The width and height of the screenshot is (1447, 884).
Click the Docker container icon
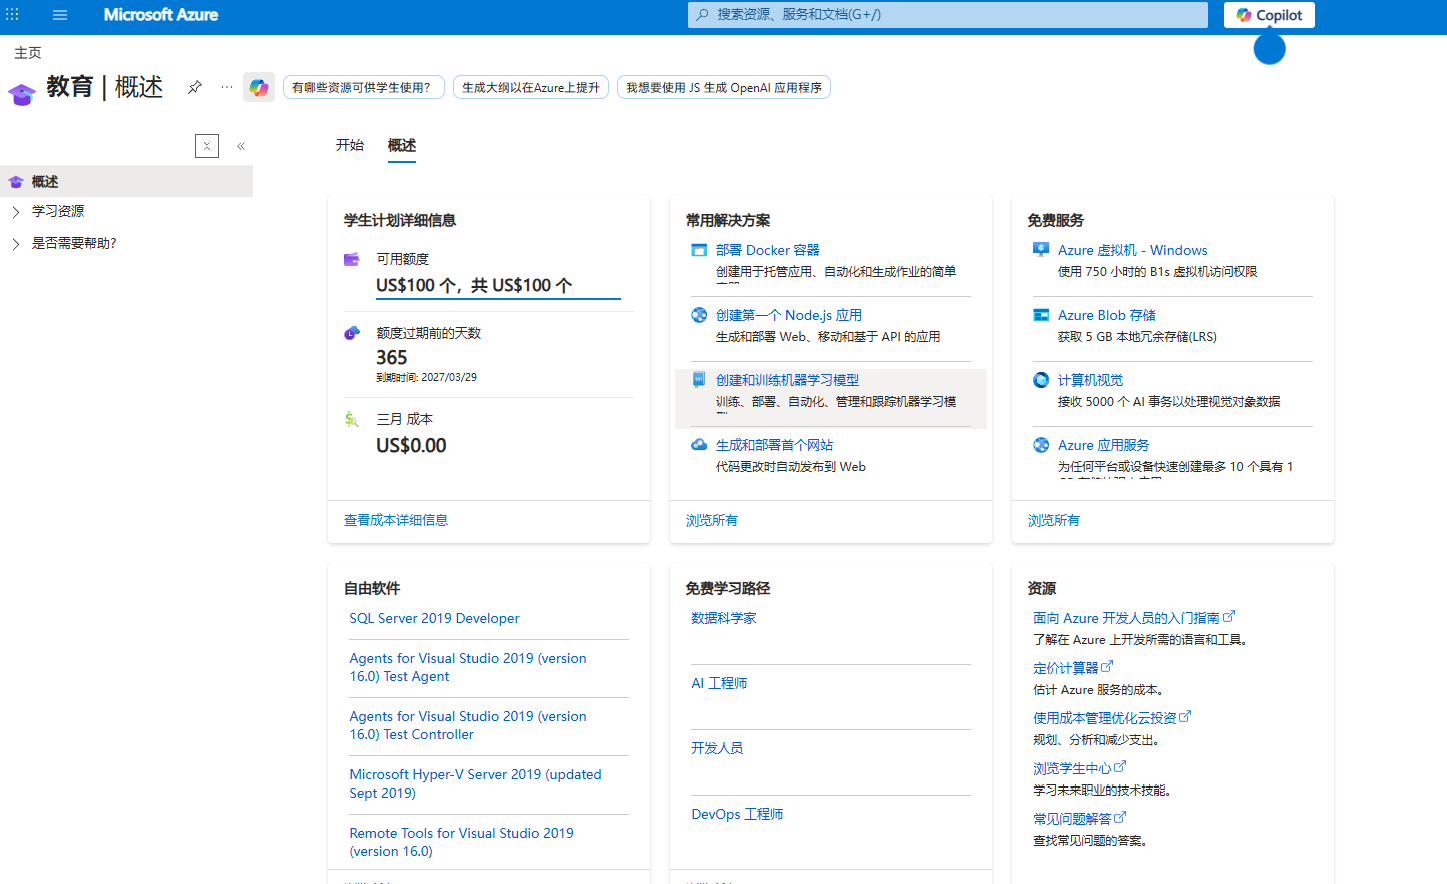pyautogui.click(x=699, y=250)
